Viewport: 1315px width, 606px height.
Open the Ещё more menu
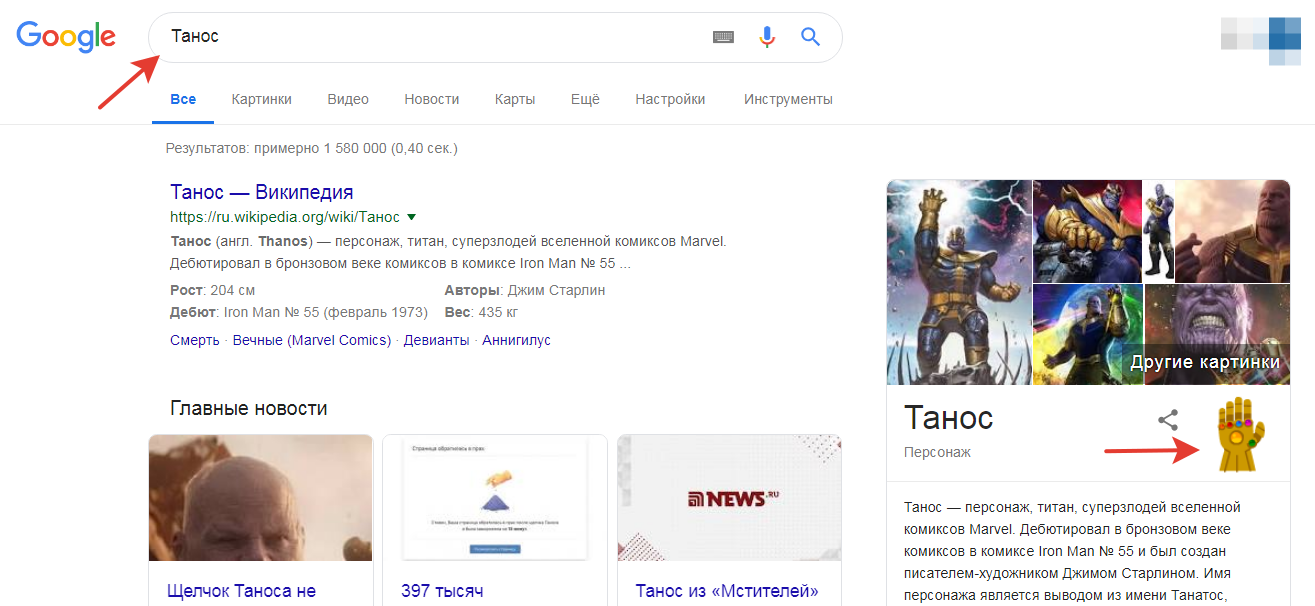tap(585, 99)
